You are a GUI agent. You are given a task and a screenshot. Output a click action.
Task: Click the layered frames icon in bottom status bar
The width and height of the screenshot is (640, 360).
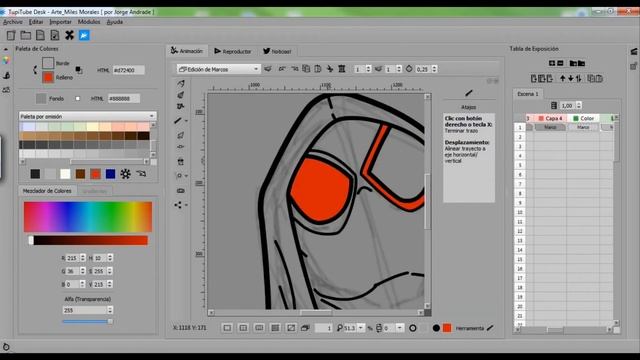[x=305, y=328]
